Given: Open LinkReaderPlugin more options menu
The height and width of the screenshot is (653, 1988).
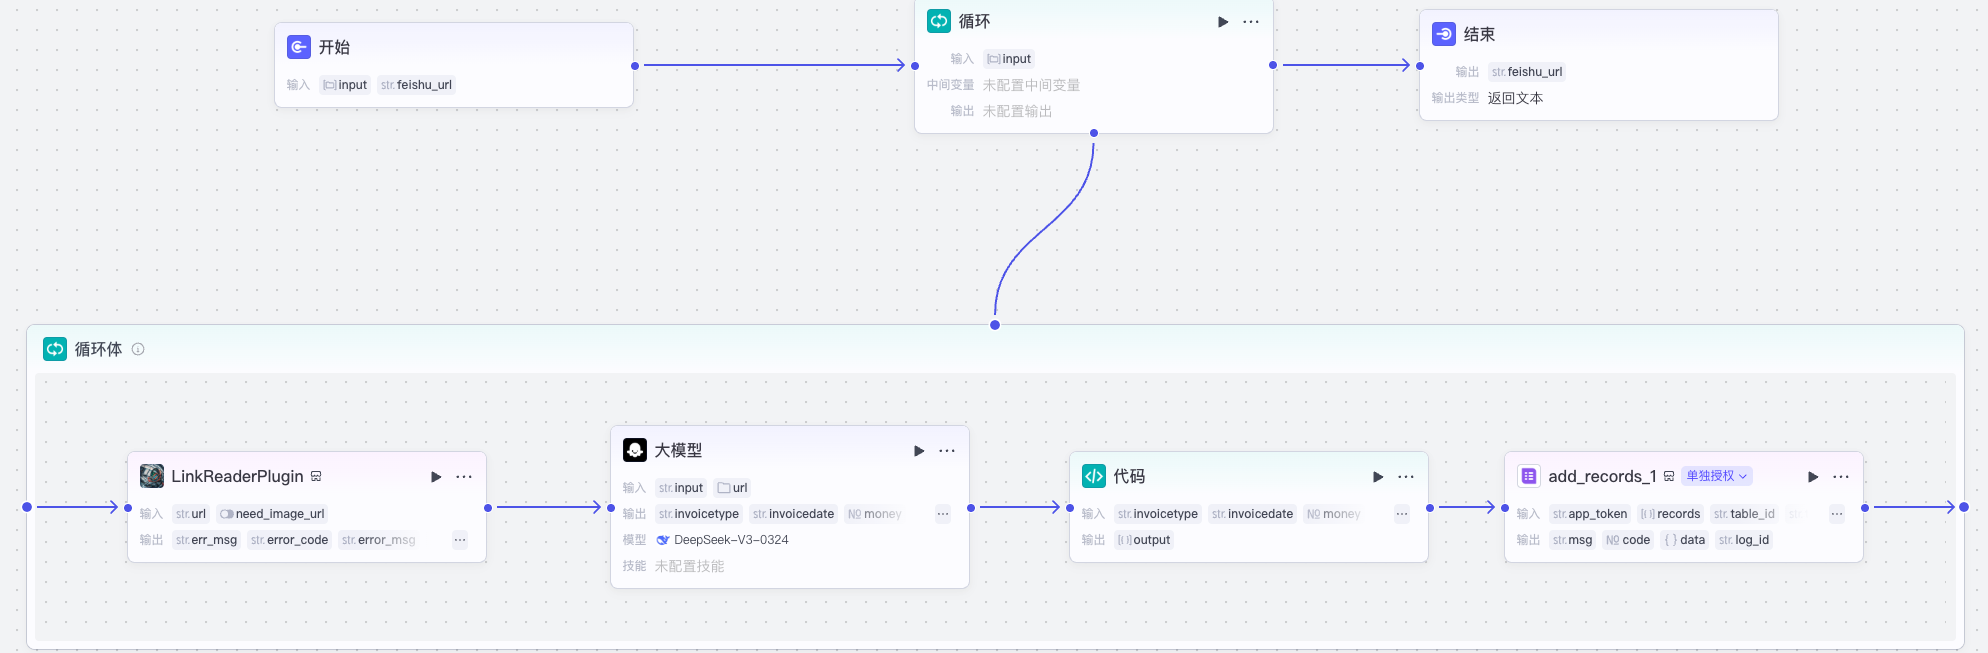Looking at the screenshot, I should [x=464, y=477].
